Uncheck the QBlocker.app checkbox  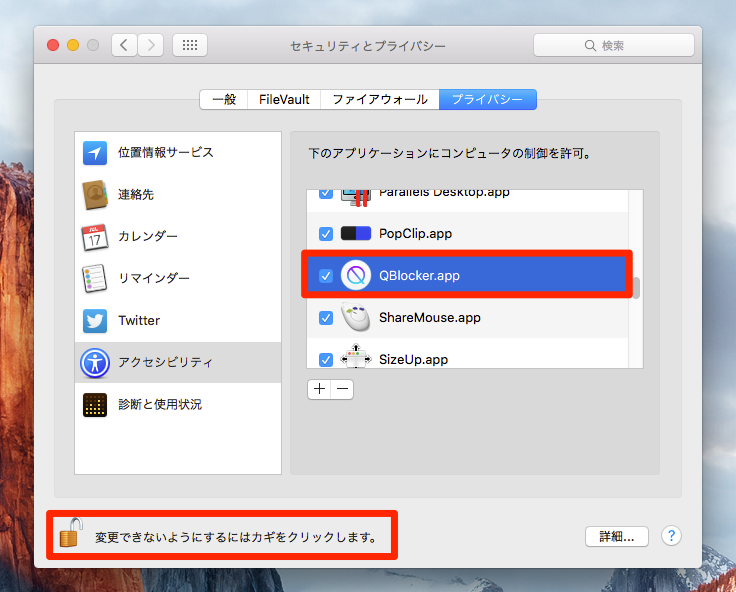(326, 276)
